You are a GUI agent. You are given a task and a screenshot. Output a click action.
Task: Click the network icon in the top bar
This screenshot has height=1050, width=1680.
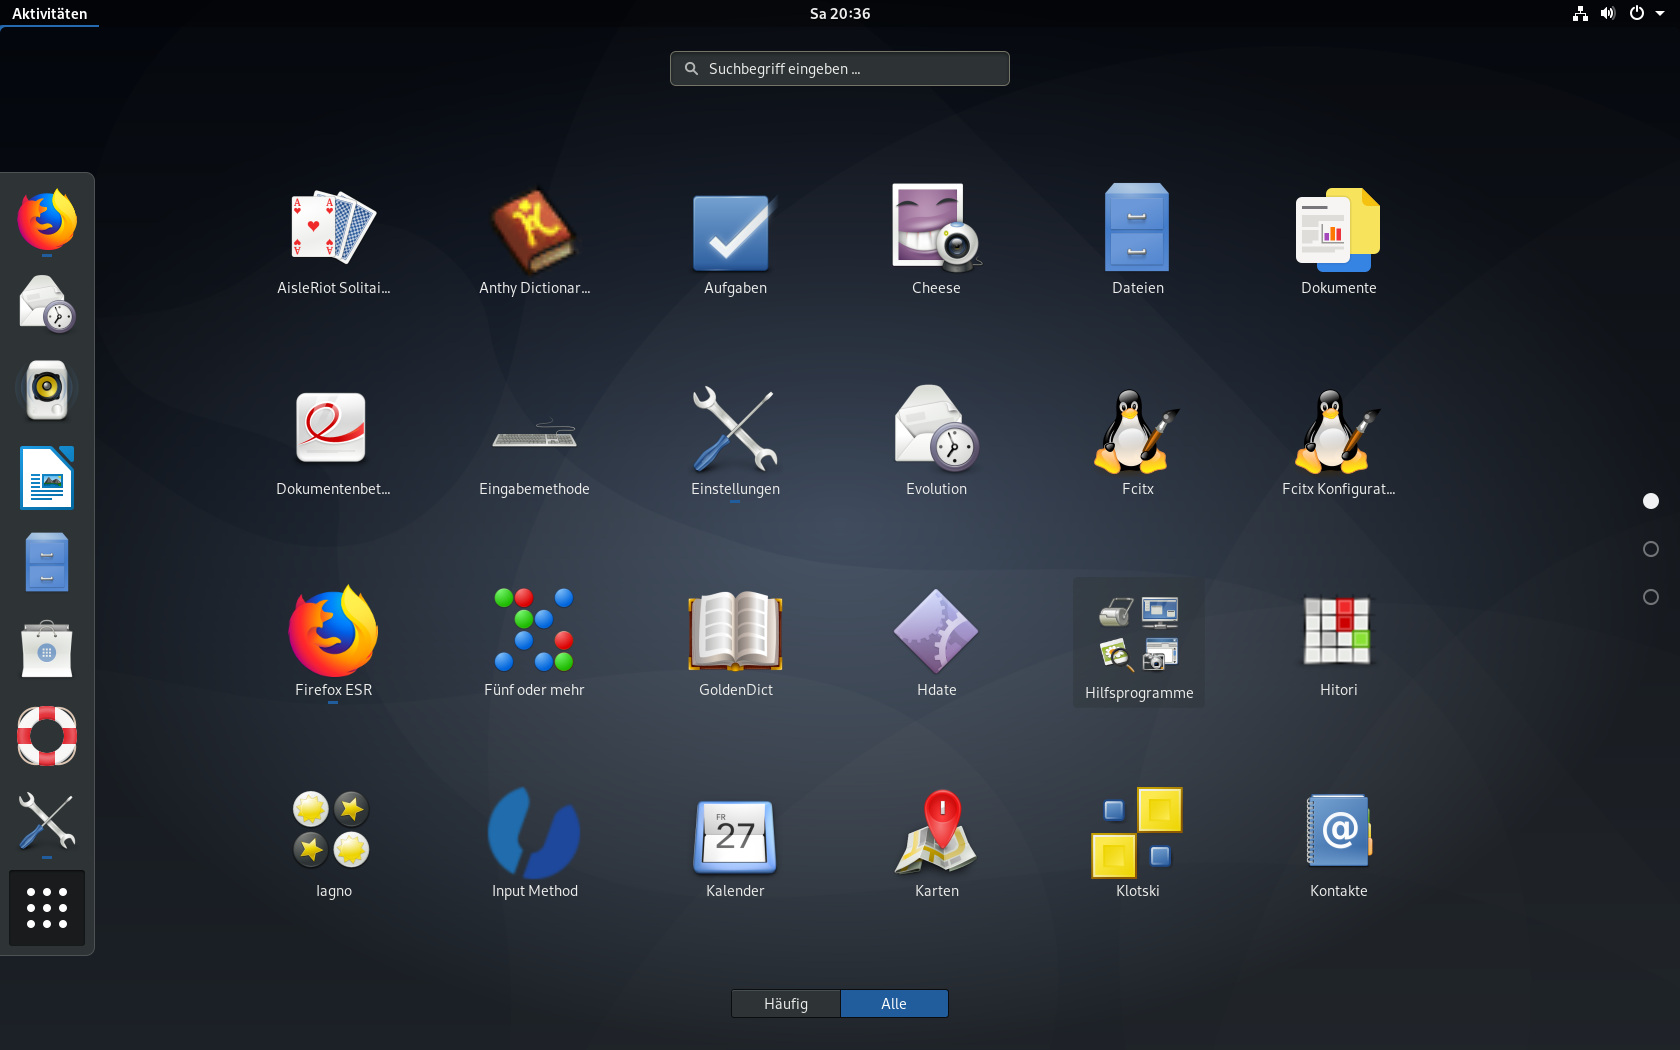(x=1579, y=13)
